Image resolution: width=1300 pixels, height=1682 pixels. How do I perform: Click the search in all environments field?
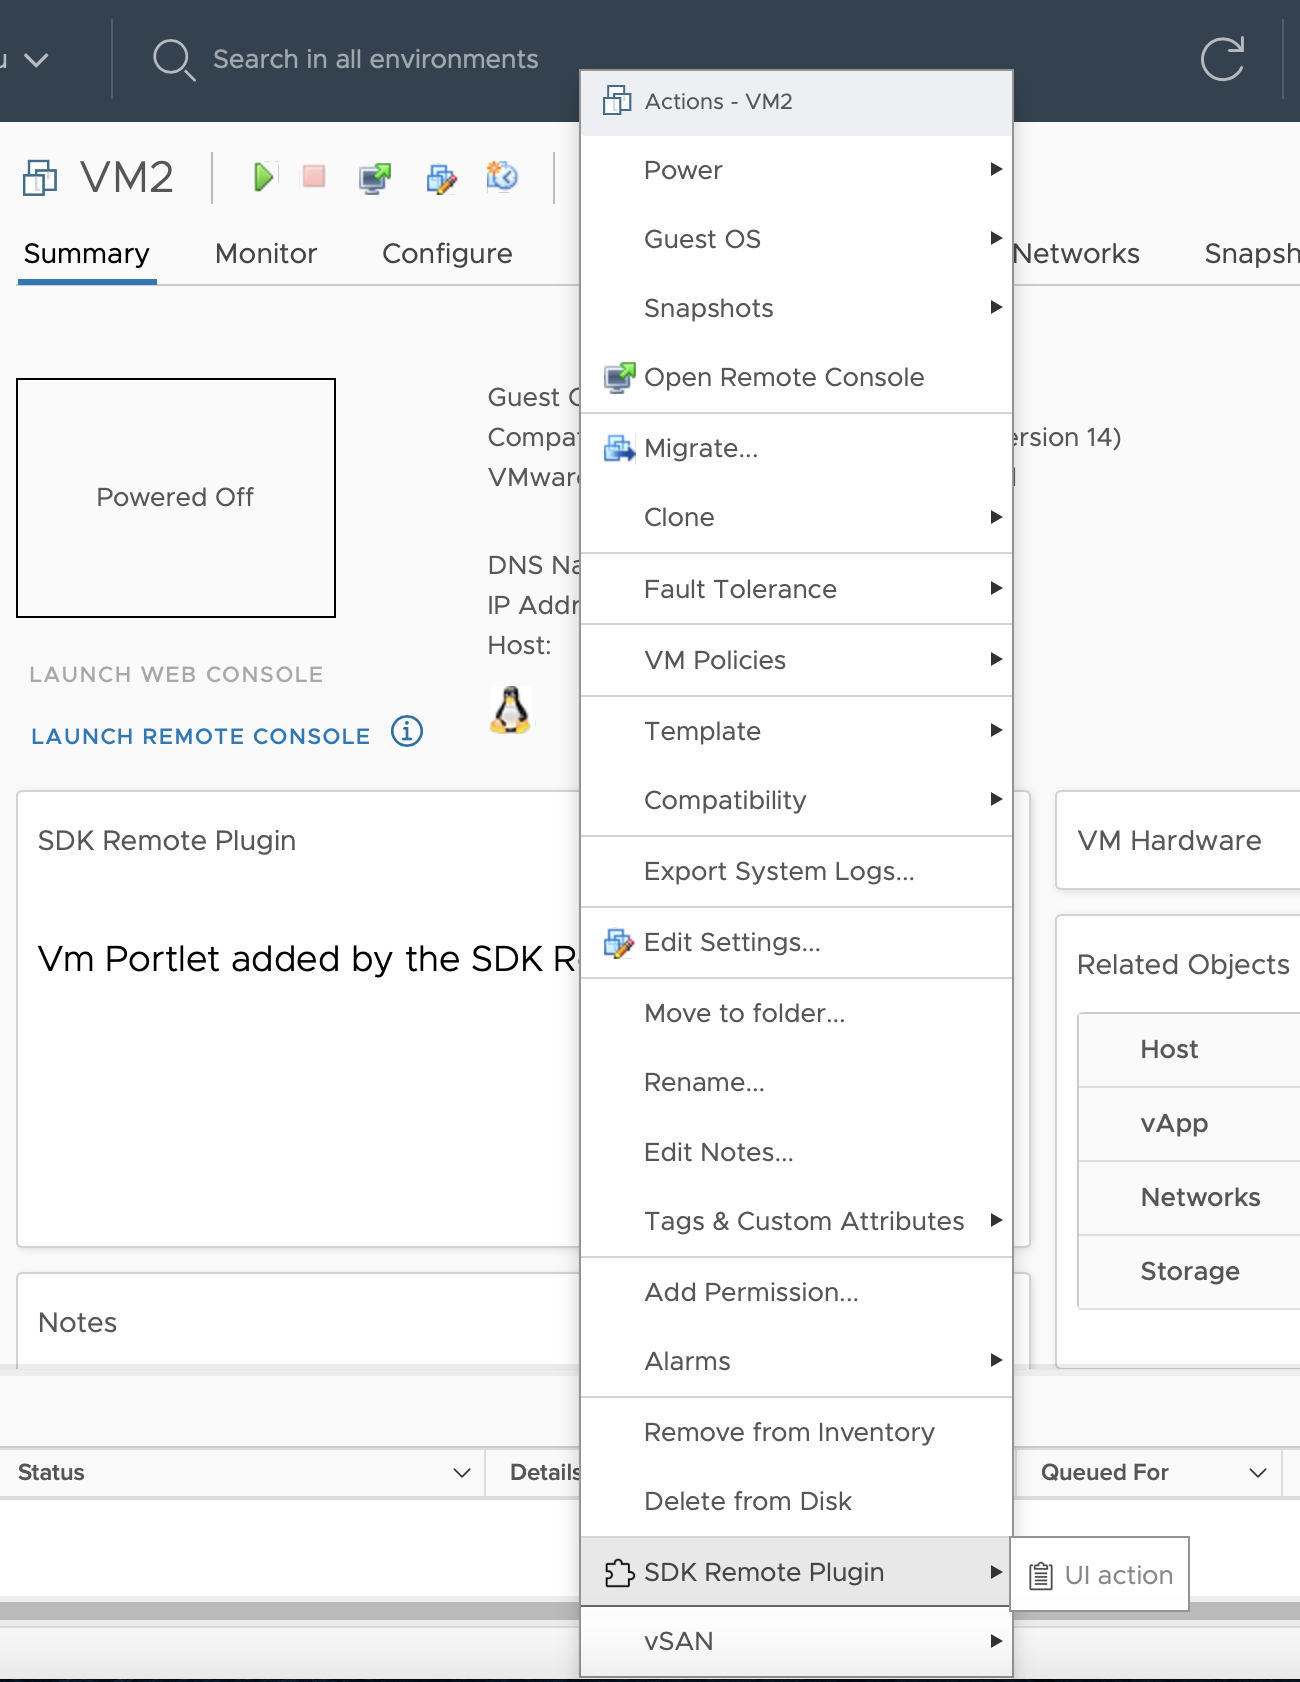click(375, 60)
